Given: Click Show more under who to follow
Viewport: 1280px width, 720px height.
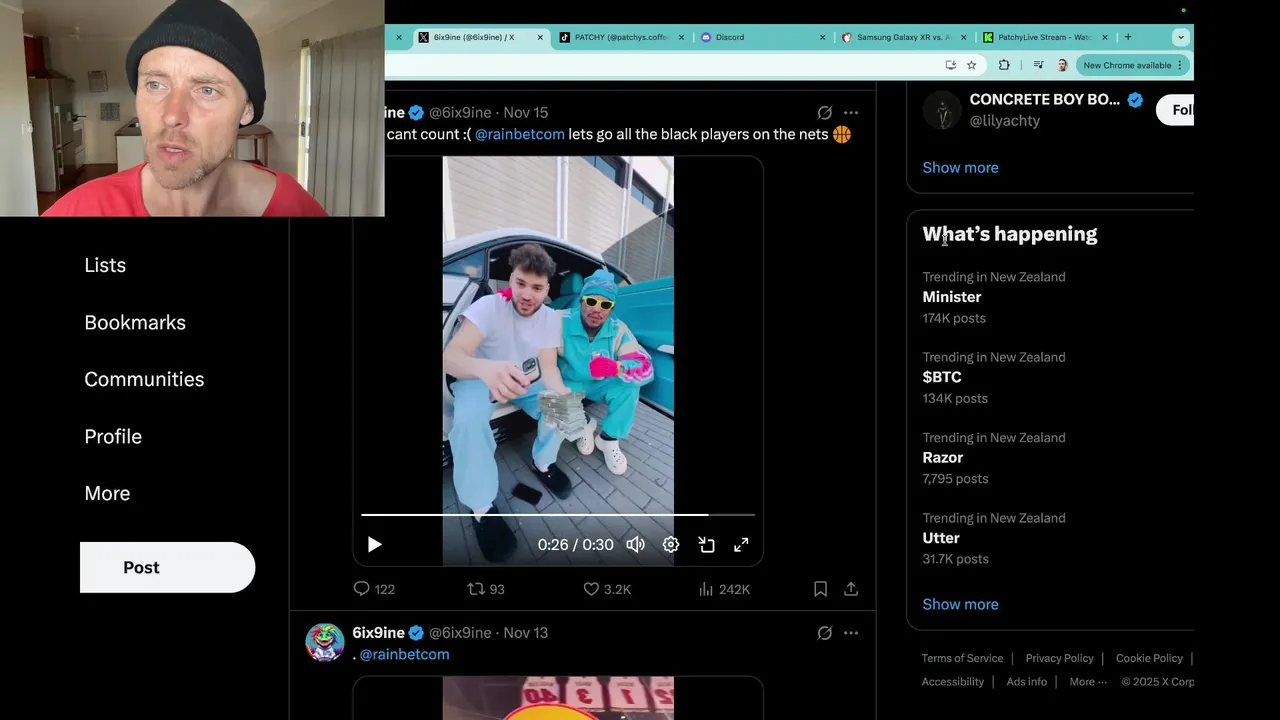Looking at the screenshot, I should point(960,168).
